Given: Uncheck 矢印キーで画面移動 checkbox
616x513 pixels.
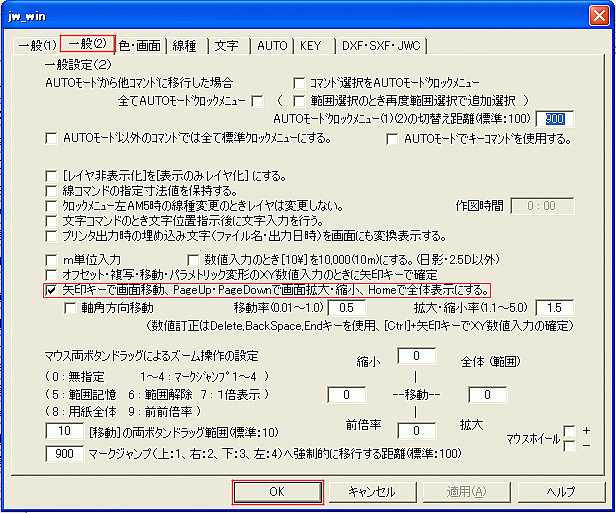Looking at the screenshot, I should tap(51, 290).
